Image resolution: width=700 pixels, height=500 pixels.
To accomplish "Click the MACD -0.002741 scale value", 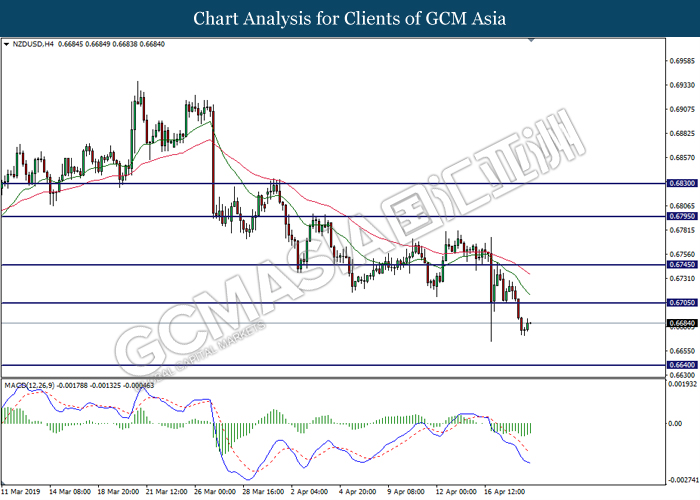I will point(682,480).
